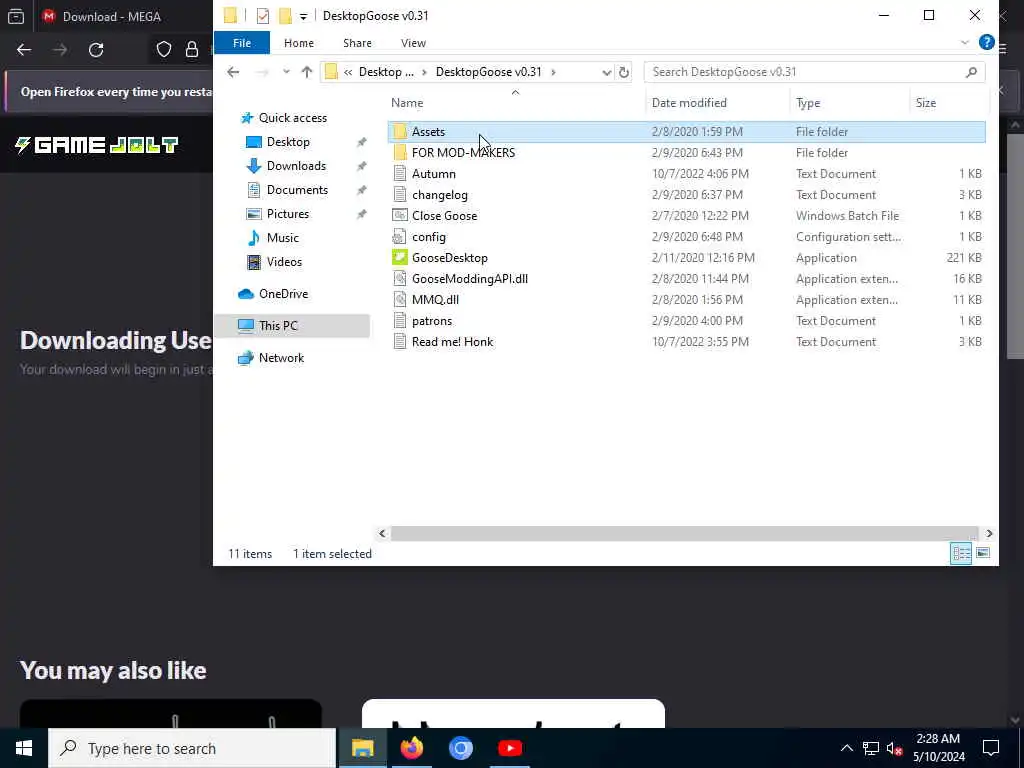Show hidden system tray icons
The width and height of the screenshot is (1024, 768).
tap(846, 748)
